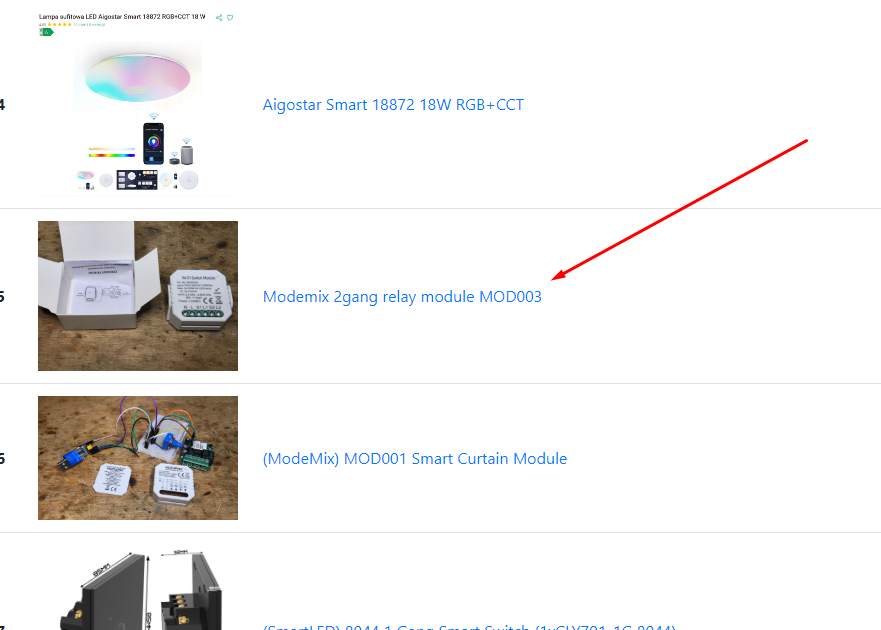This screenshot has width=881, height=630.
Task: Click the share icon beside the lamp title
Action: point(219,17)
